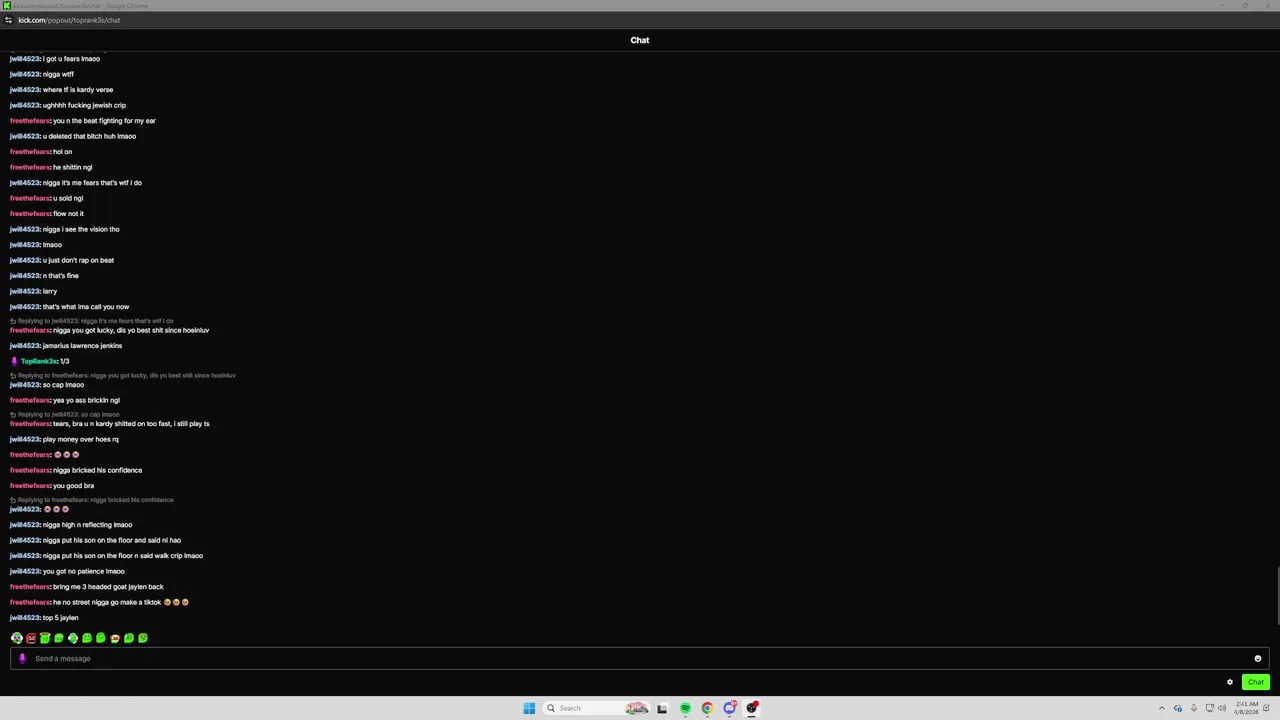1280x720 pixels.
Task: Pick the last green quick emote
Action: (x=143, y=638)
